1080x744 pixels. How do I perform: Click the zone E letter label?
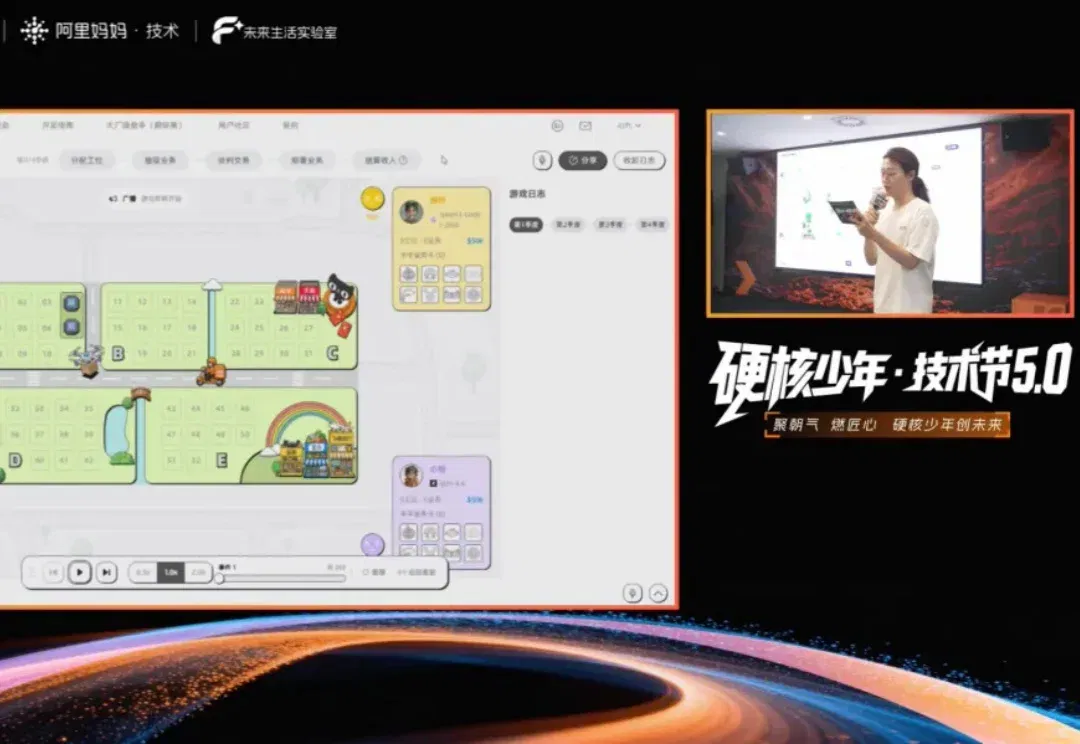222,460
